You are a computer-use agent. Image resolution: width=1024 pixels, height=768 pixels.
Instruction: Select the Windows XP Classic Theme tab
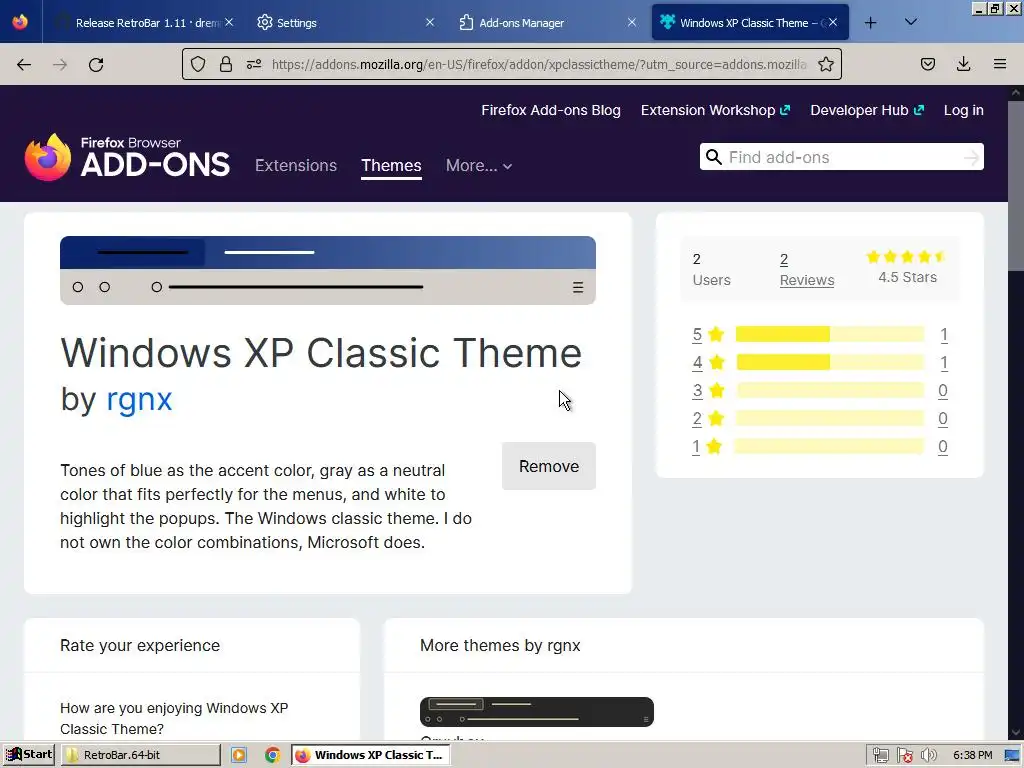(750, 22)
